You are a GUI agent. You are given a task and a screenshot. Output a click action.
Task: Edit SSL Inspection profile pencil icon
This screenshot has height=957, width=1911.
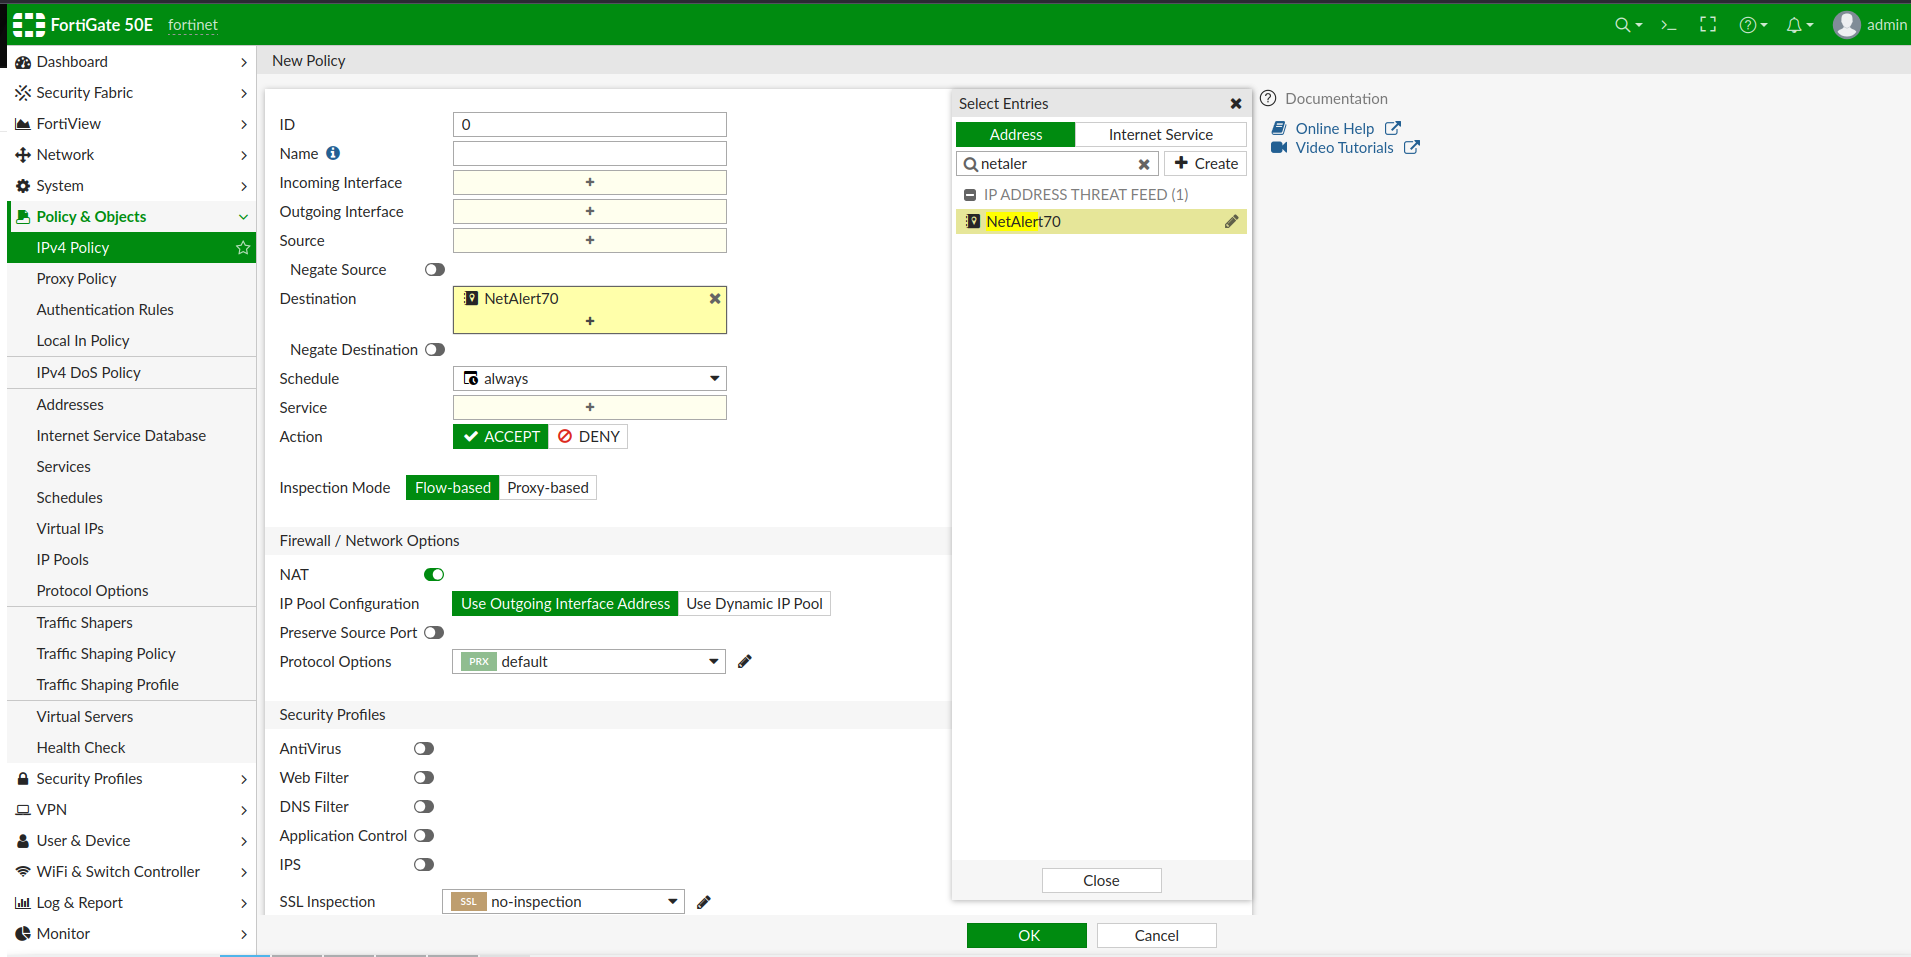(x=704, y=902)
